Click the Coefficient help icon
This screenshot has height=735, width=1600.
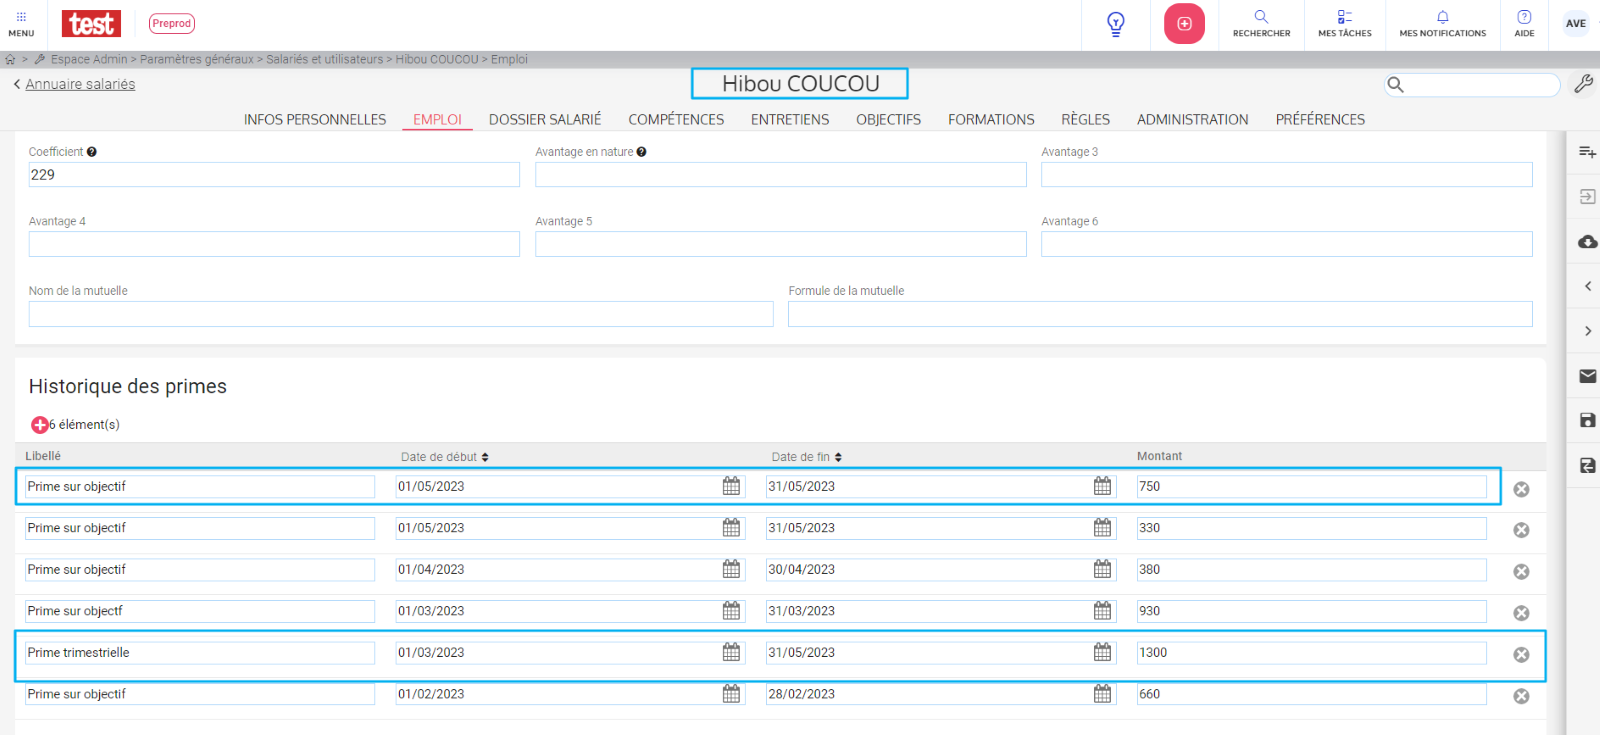pos(91,152)
